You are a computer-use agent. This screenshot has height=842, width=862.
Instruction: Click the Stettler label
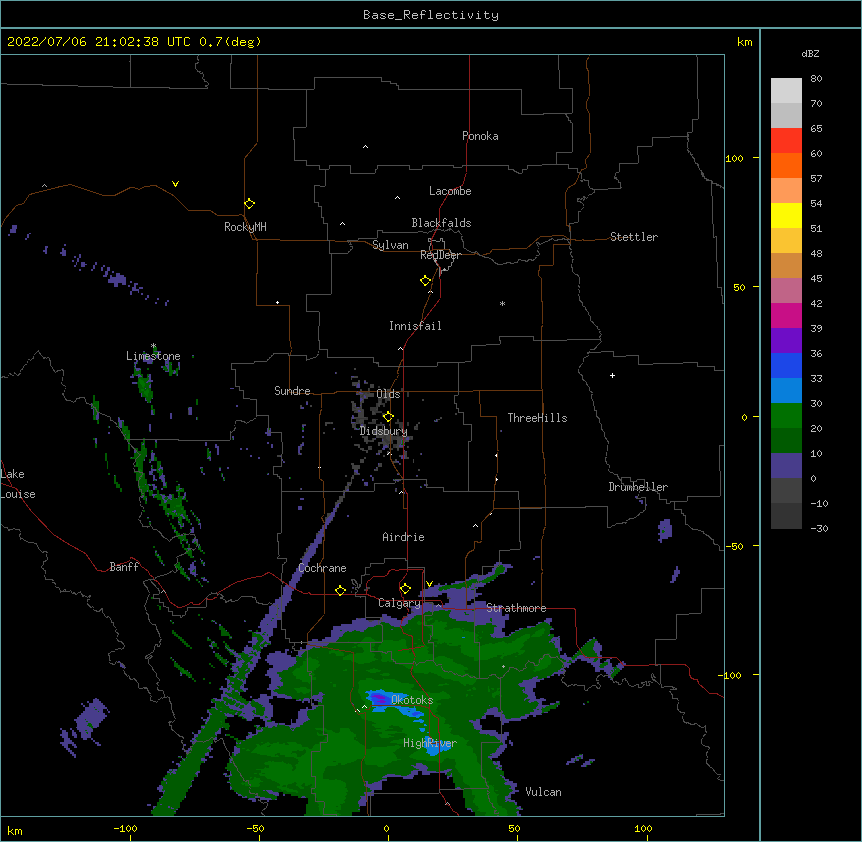pyautogui.click(x=634, y=237)
